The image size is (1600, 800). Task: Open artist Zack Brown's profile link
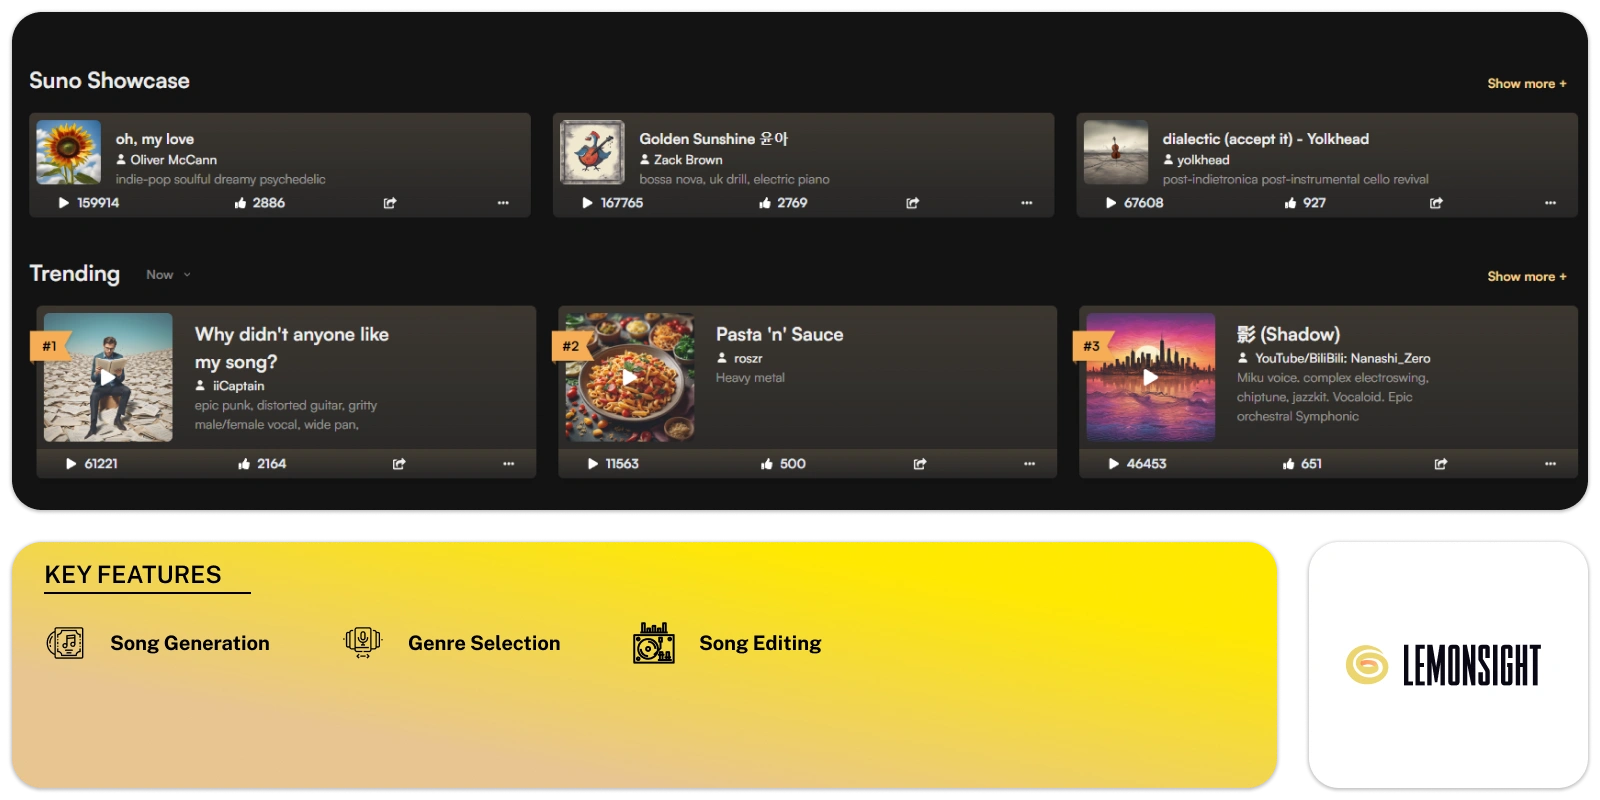[687, 160]
